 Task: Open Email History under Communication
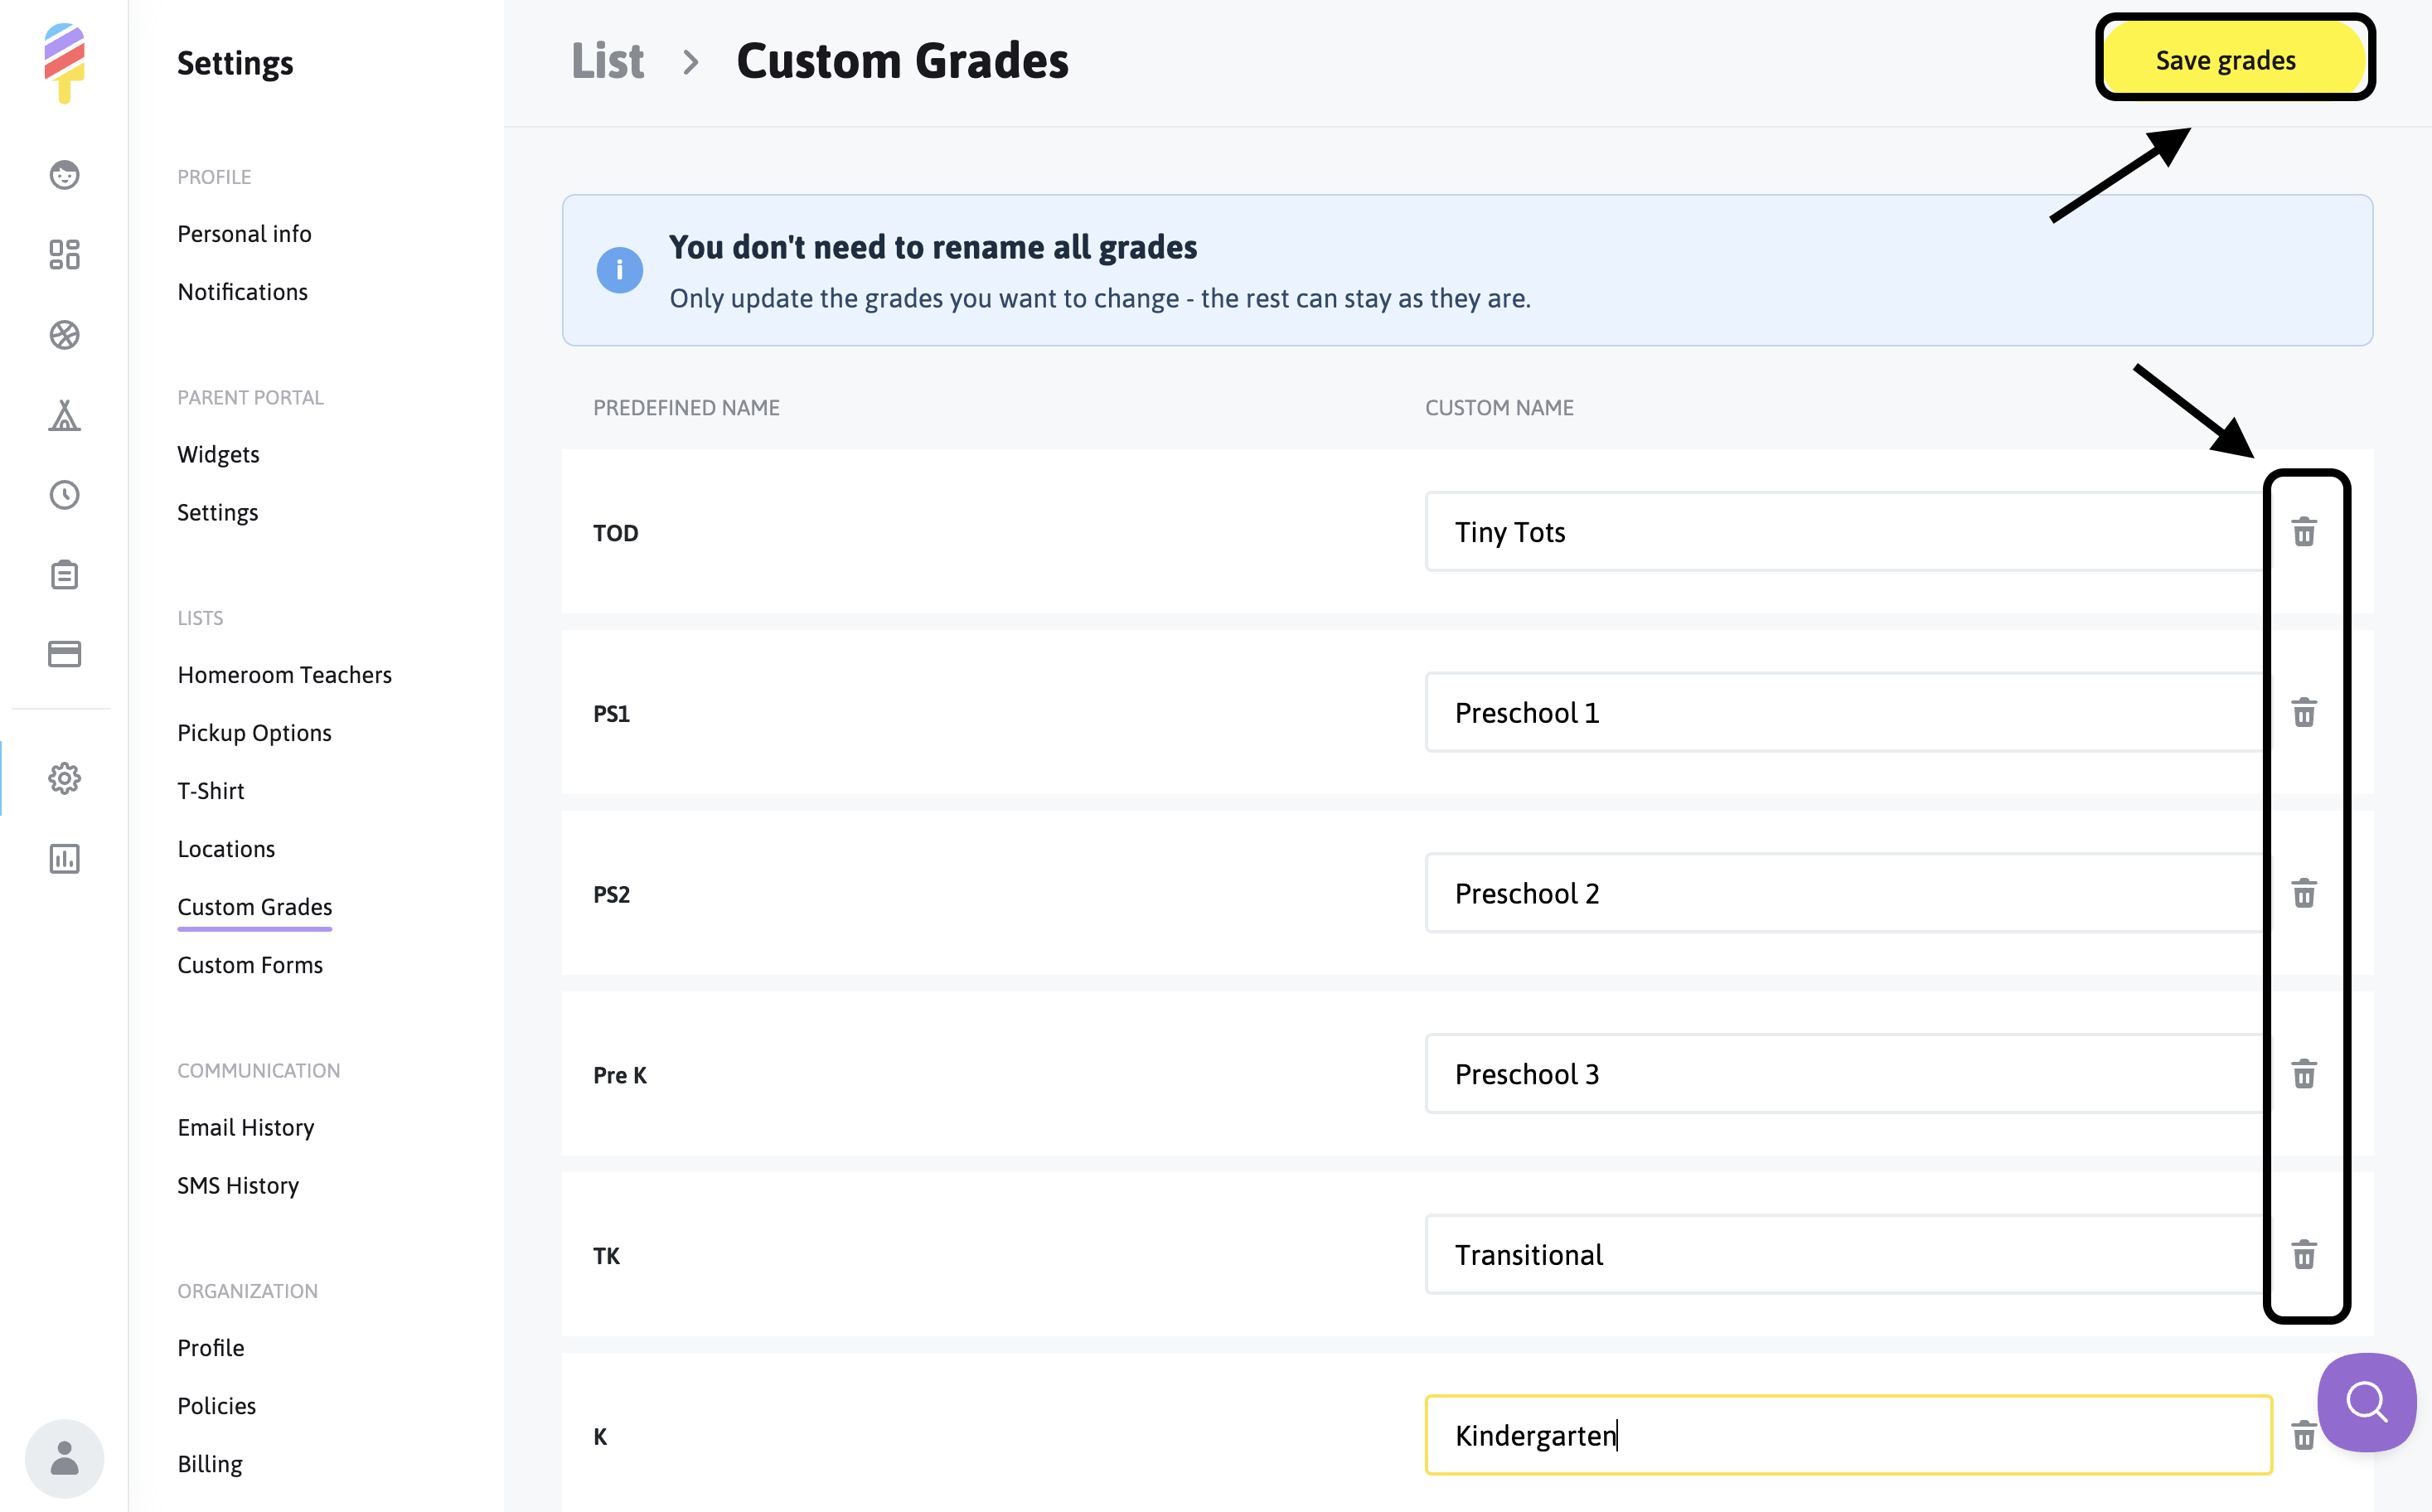(245, 1127)
